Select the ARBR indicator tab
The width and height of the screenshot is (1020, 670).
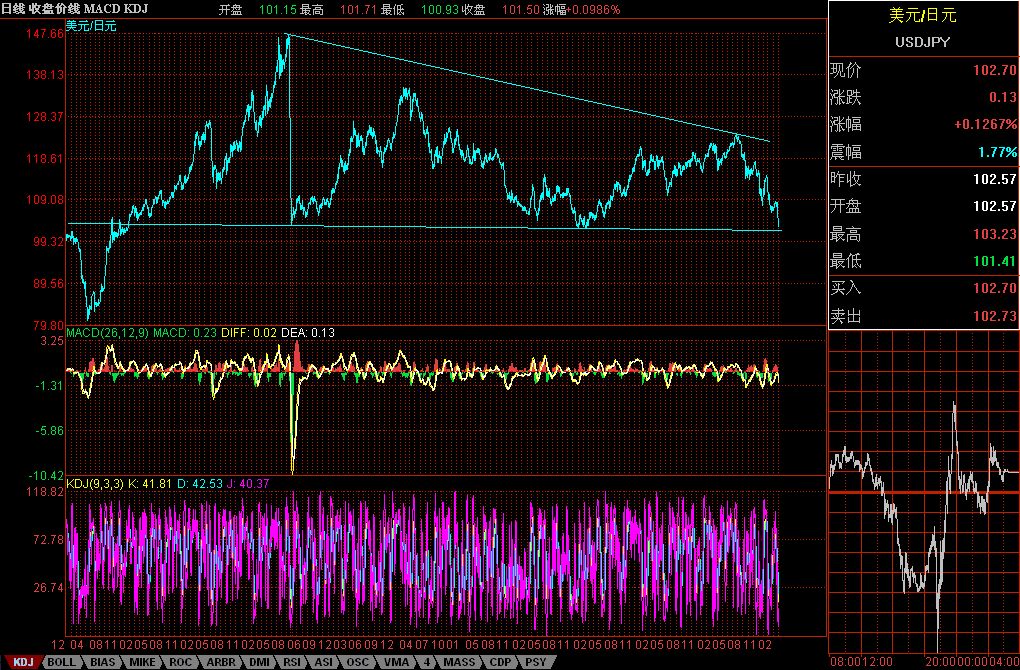point(220,662)
